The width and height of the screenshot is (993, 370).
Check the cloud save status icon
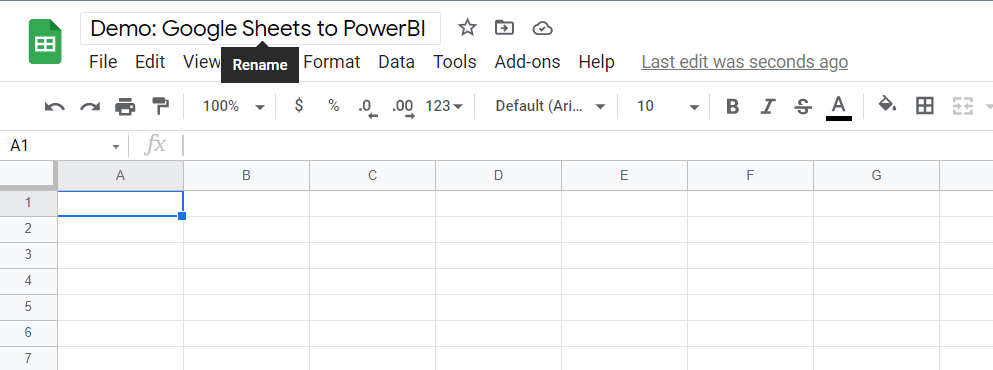[x=543, y=29]
